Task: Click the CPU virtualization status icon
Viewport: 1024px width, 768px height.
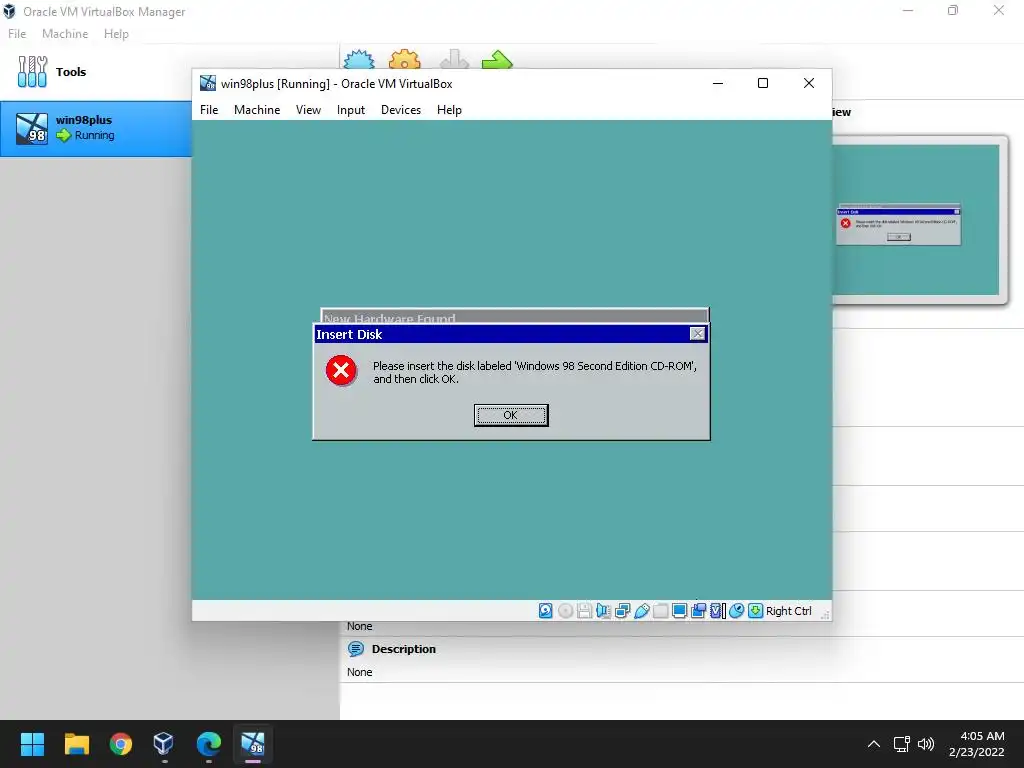Action: pyautogui.click(x=717, y=611)
